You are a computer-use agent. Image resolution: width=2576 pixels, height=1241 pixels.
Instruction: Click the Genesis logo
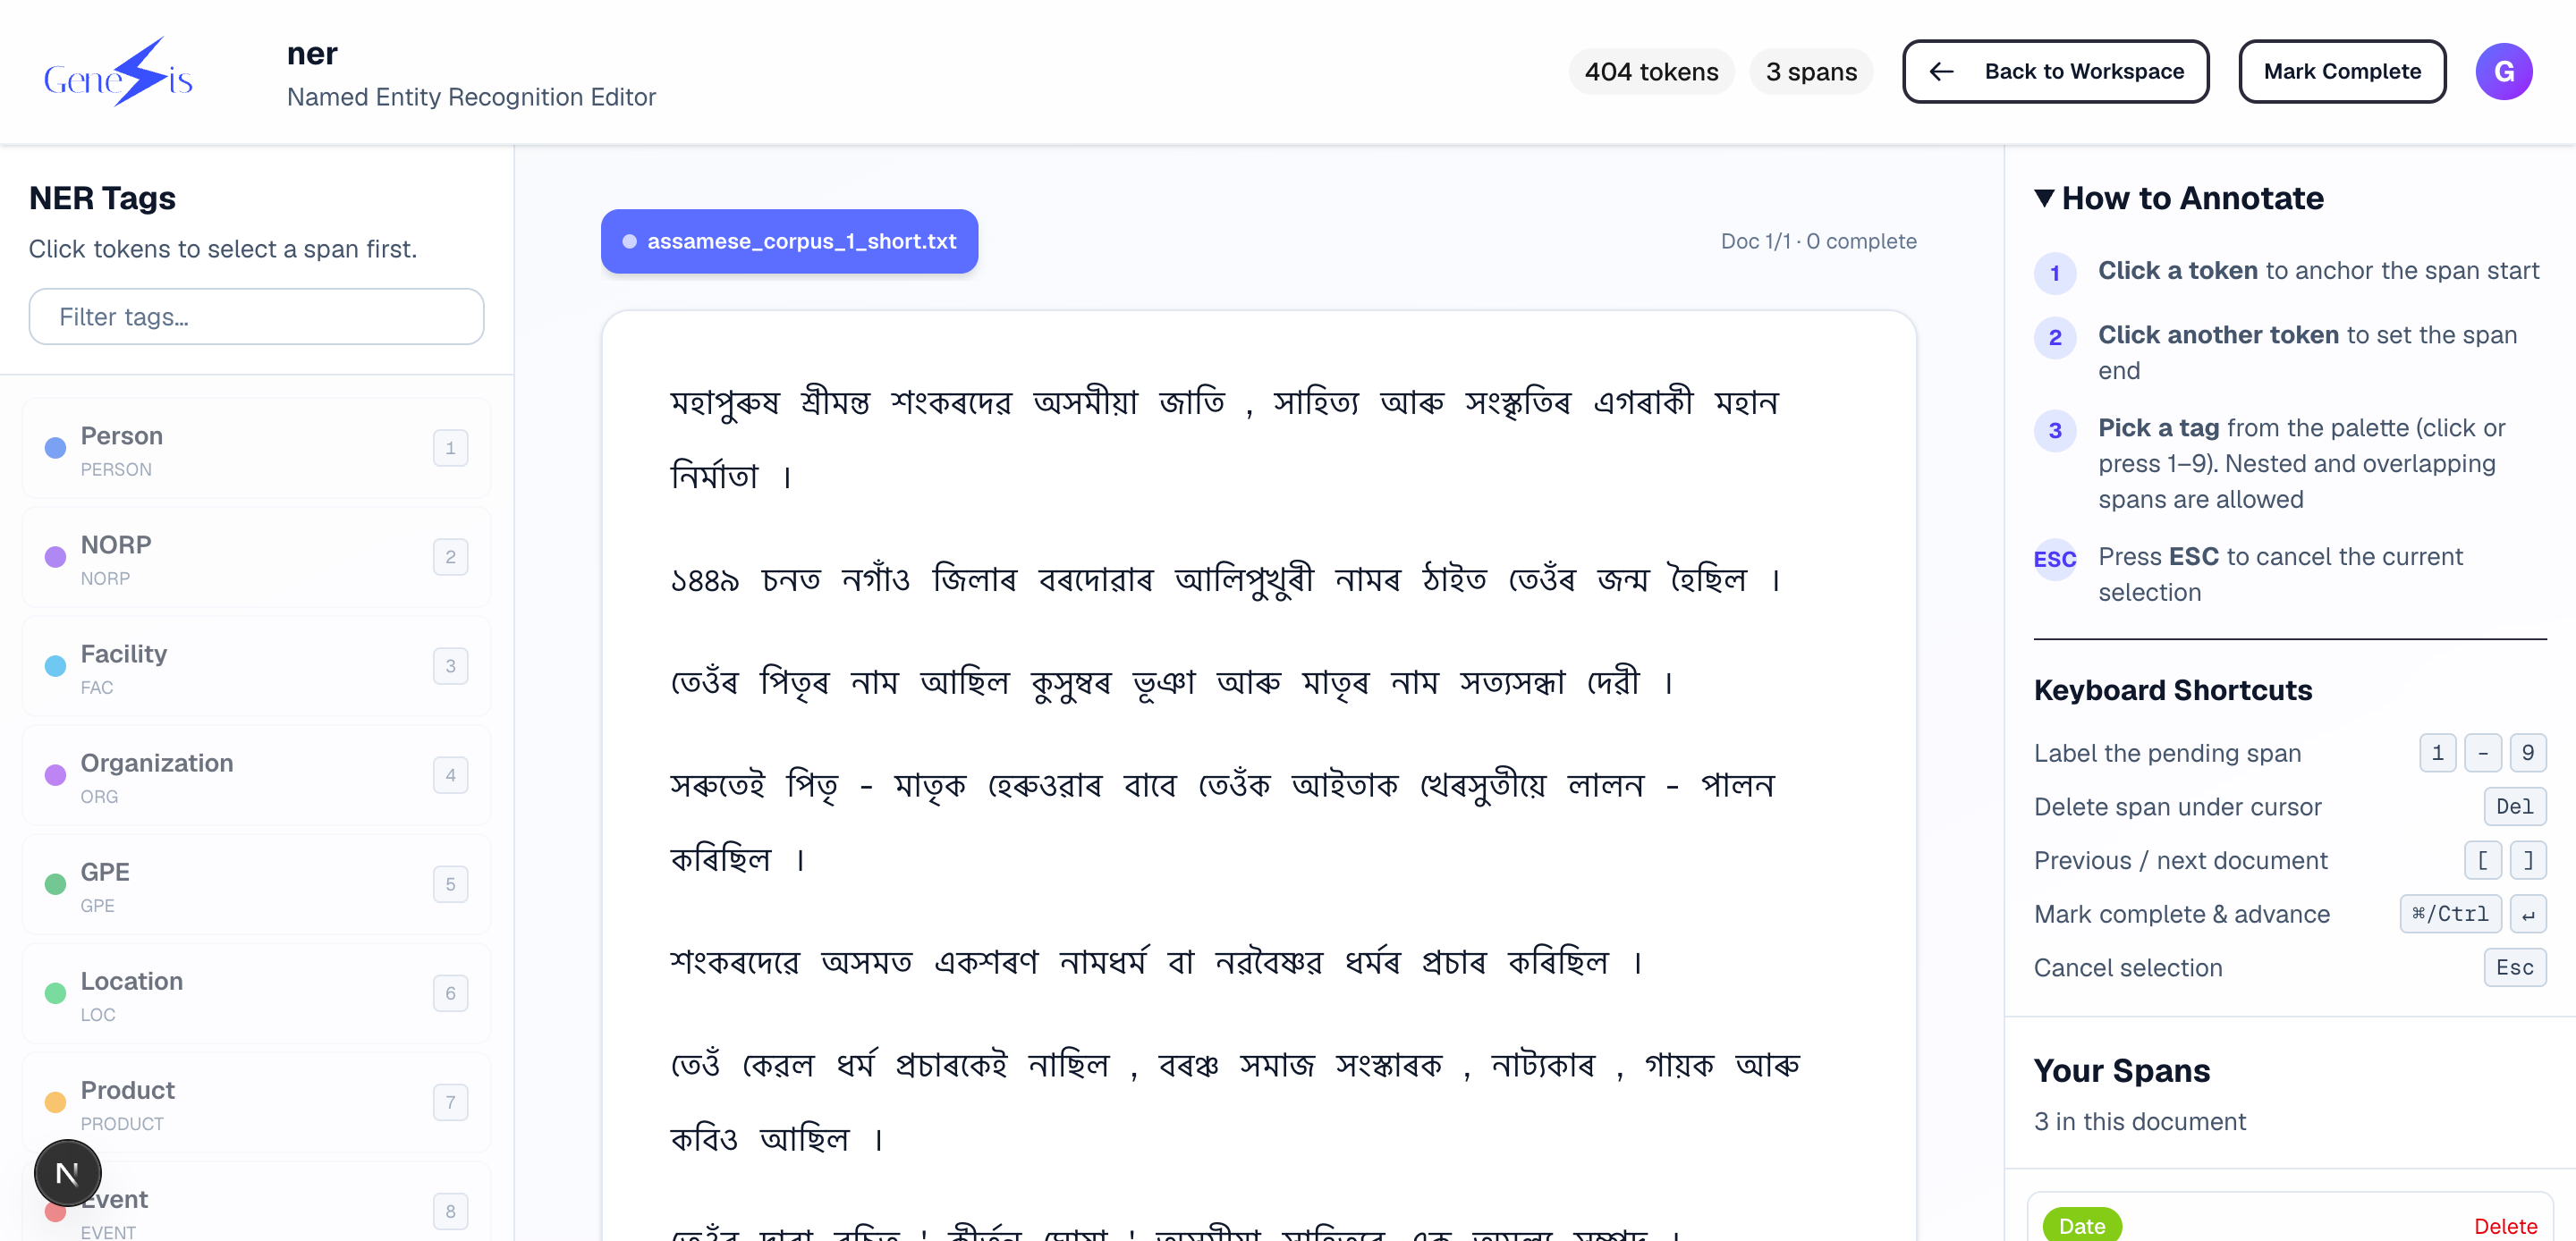point(118,71)
